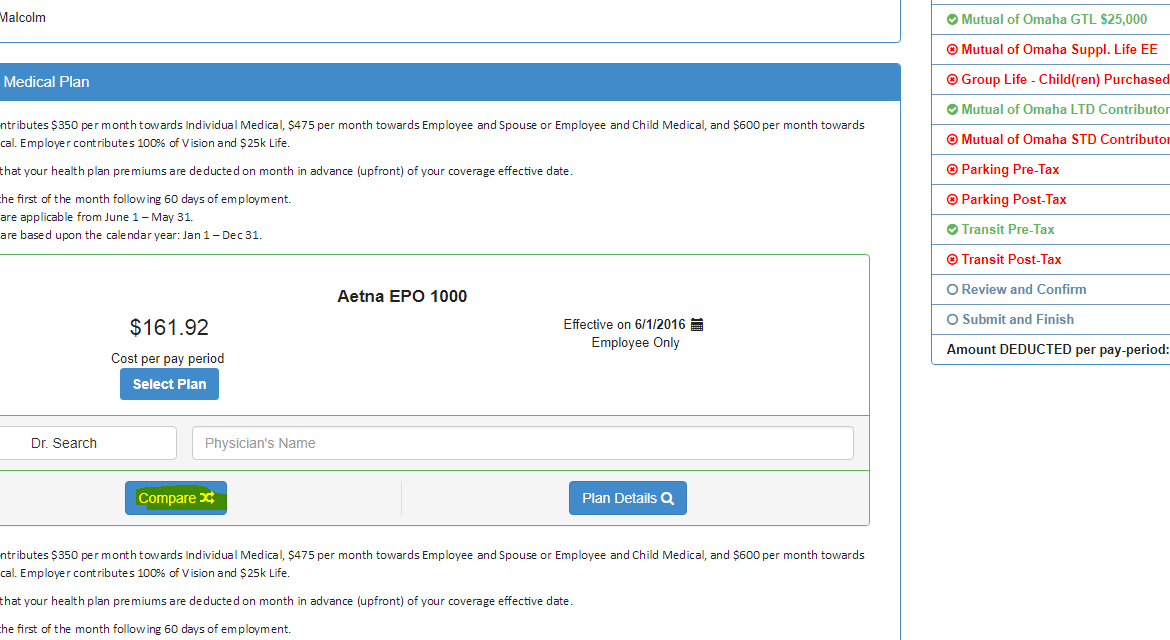The width and height of the screenshot is (1170, 640).
Task: Click the calendar icon beside effective date
Action: point(697,325)
